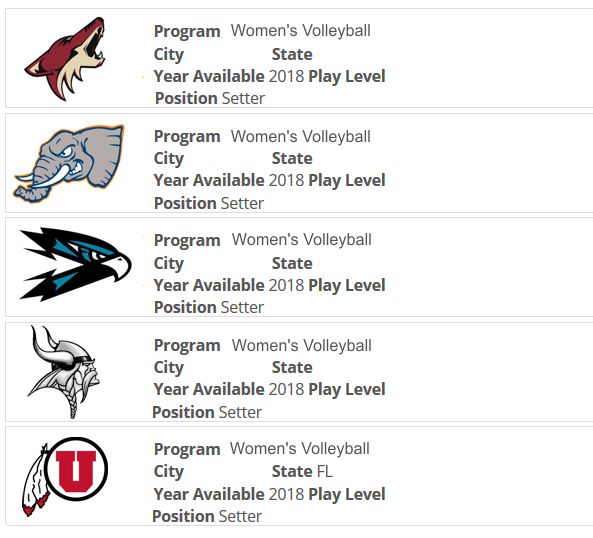Click the FL state value
Image resolution: width=593 pixels, height=538 pixels.
pos(324,471)
